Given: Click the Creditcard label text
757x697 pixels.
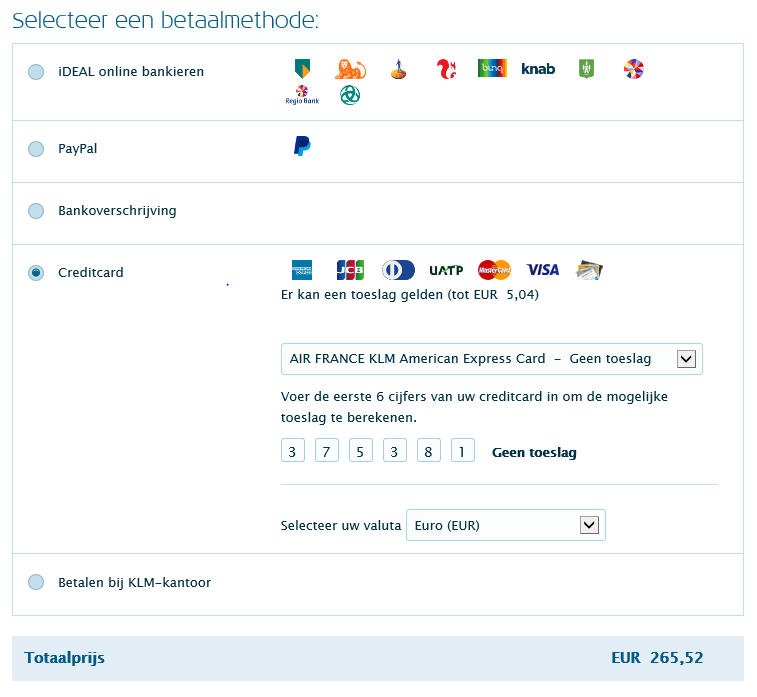Looking at the screenshot, I should tap(91, 273).
